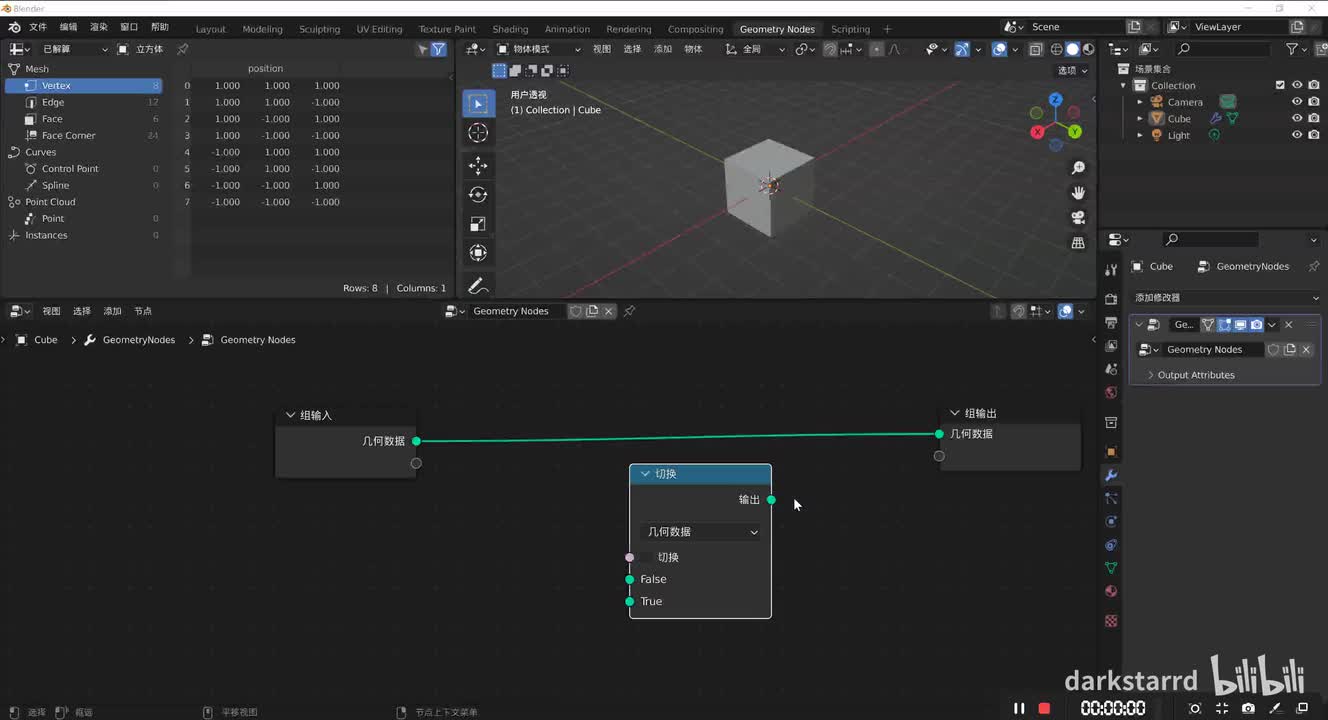
Task: Collapse the 切换 Switch node
Action: coord(645,474)
